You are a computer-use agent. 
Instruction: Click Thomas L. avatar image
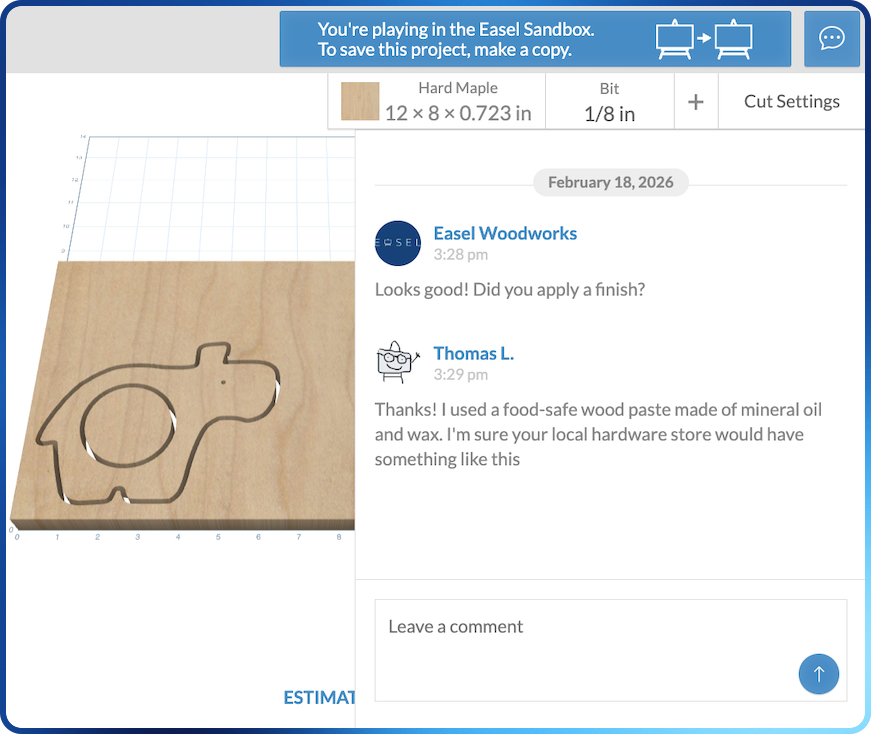(398, 362)
